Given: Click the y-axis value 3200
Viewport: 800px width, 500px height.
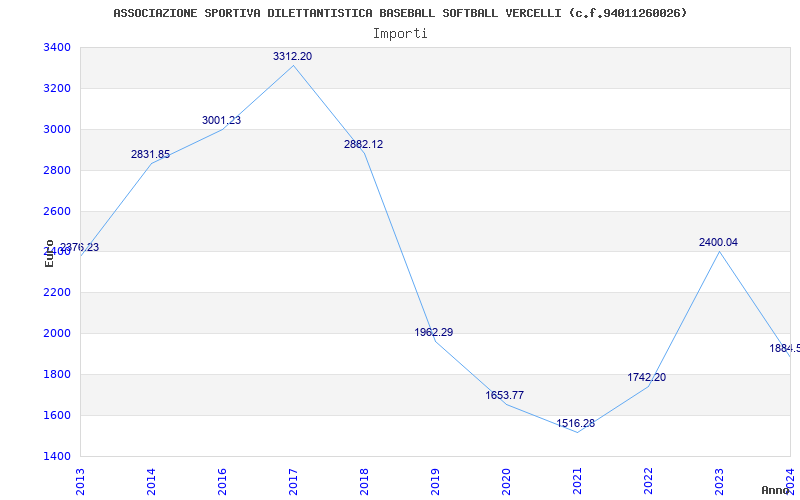Looking at the screenshot, I should pyautogui.click(x=57, y=89).
